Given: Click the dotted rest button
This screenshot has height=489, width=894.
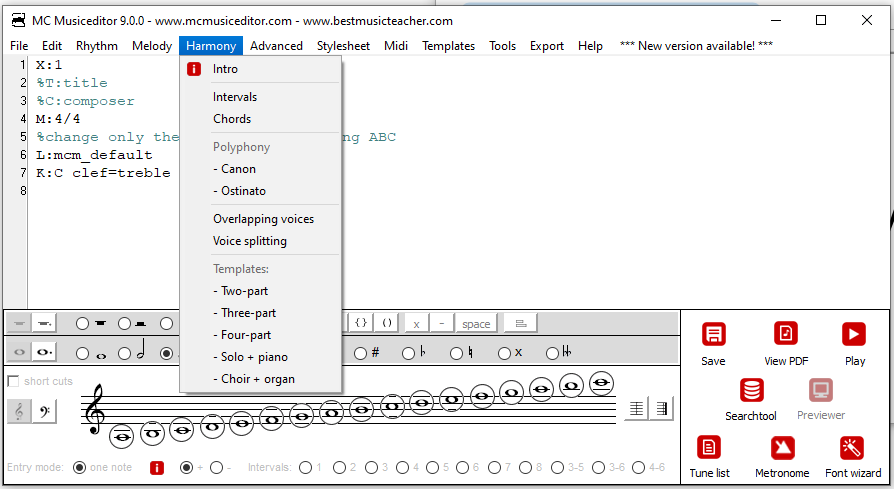Looking at the screenshot, I should (x=44, y=323).
